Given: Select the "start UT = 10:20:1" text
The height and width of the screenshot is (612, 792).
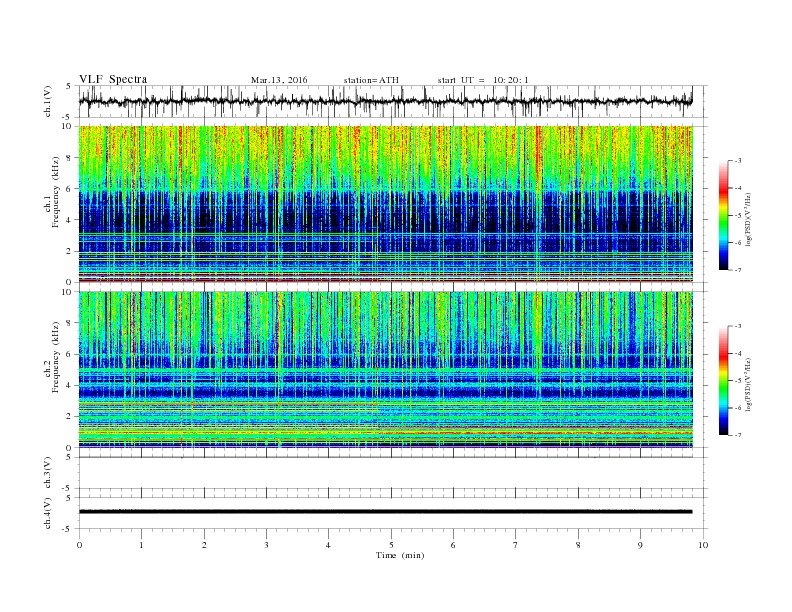Looking at the screenshot, I should [x=483, y=80].
